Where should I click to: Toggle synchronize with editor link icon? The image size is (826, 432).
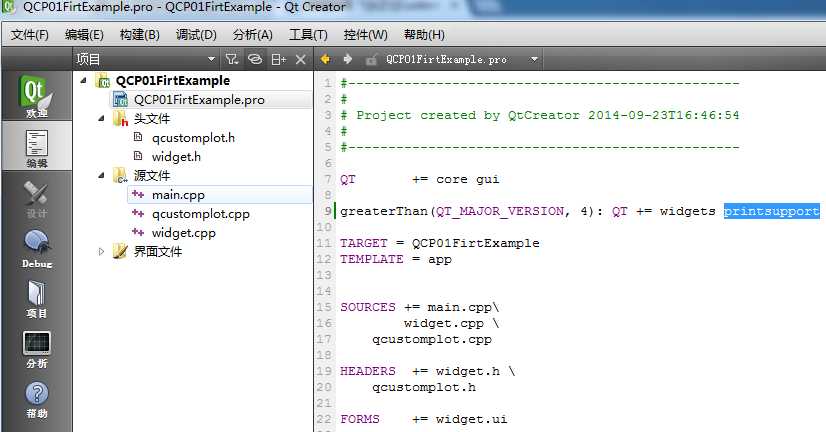[255, 59]
